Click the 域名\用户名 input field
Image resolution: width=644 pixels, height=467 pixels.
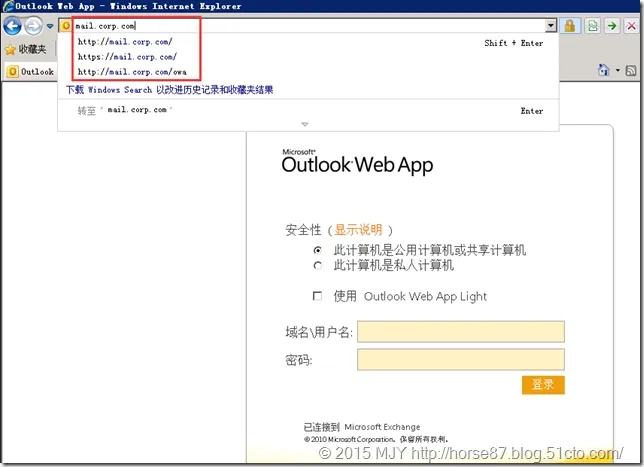tap(461, 332)
